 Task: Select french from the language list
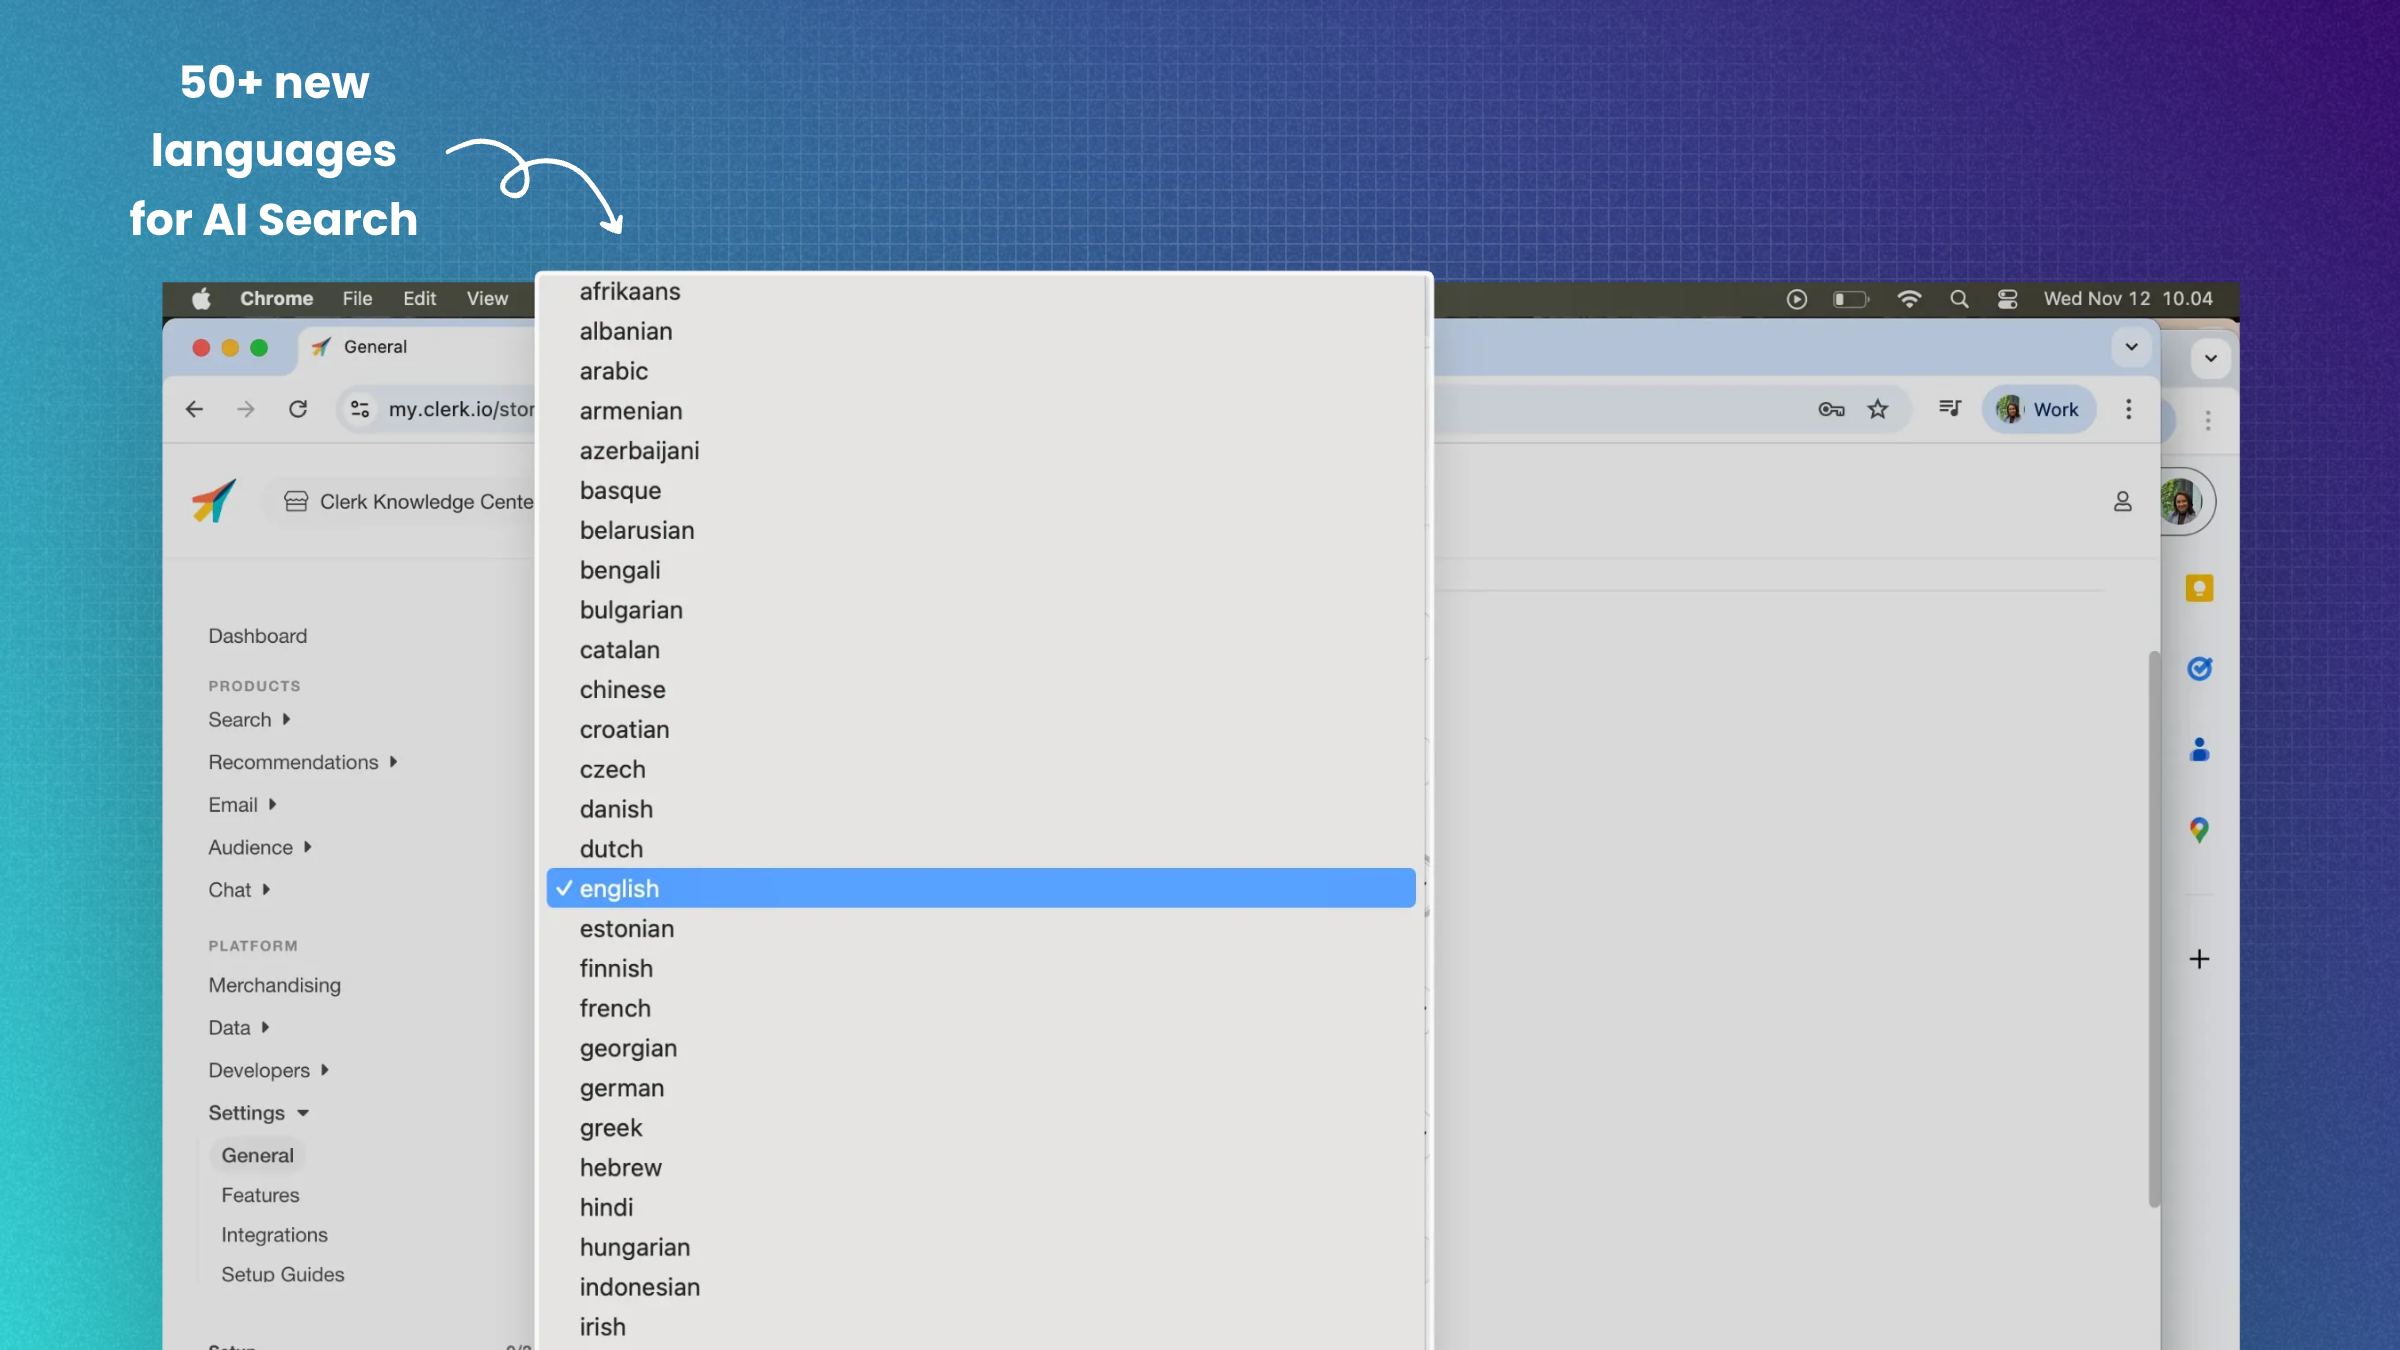click(616, 1008)
